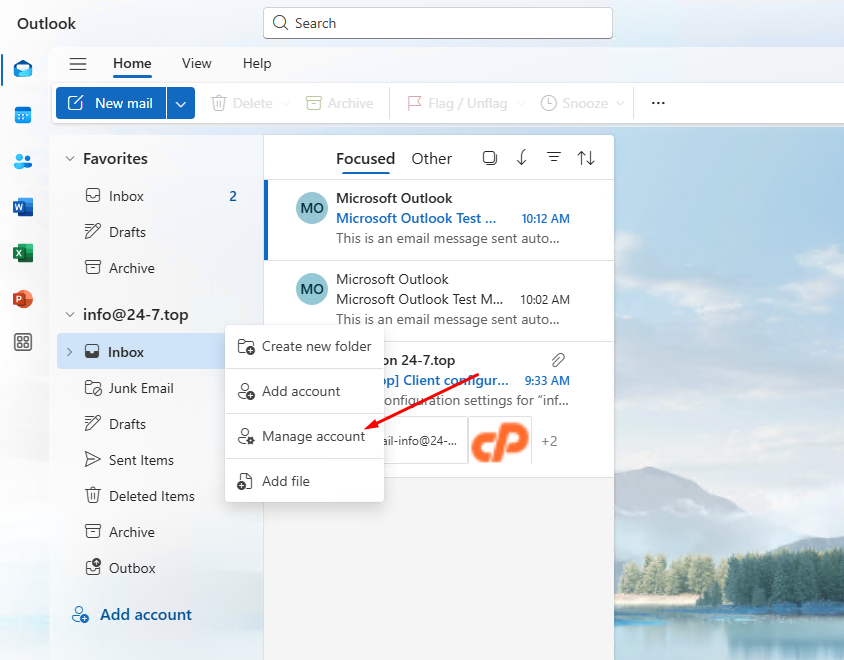The width and height of the screenshot is (844, 660).
Task: Toggle the sort order arrows
Action: pos(586,158)
